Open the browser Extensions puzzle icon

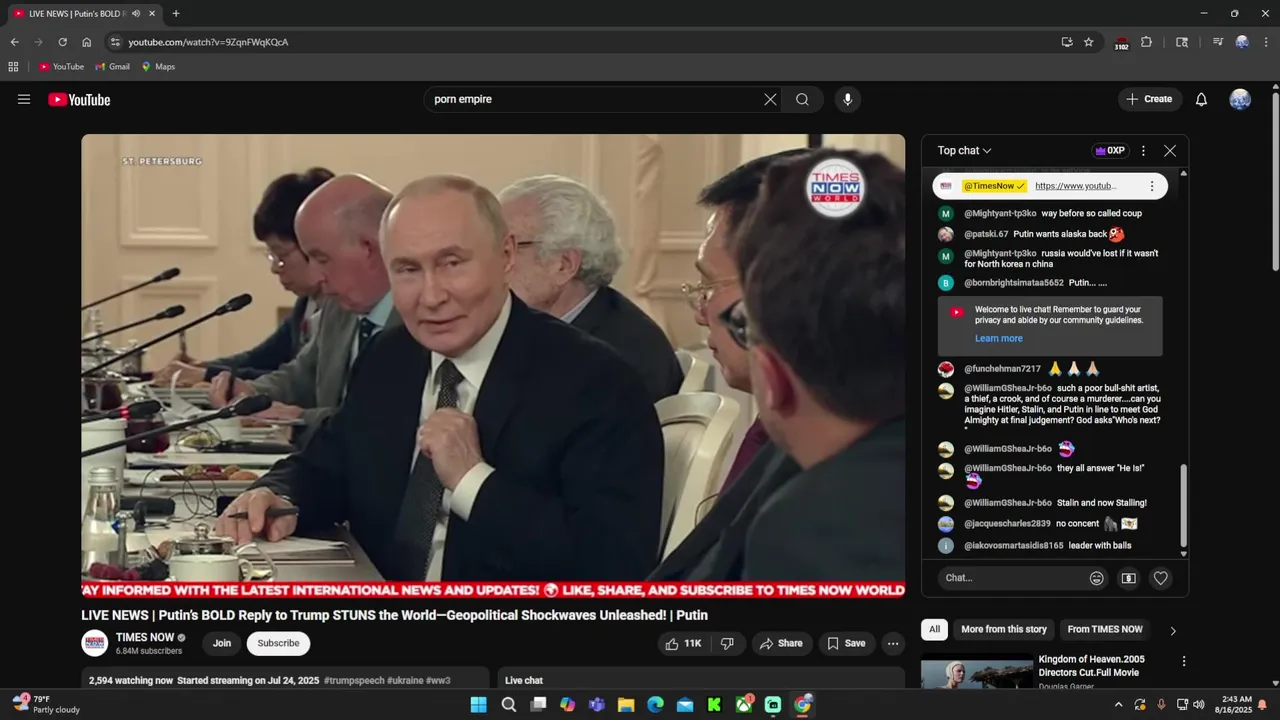point(1146,42)
